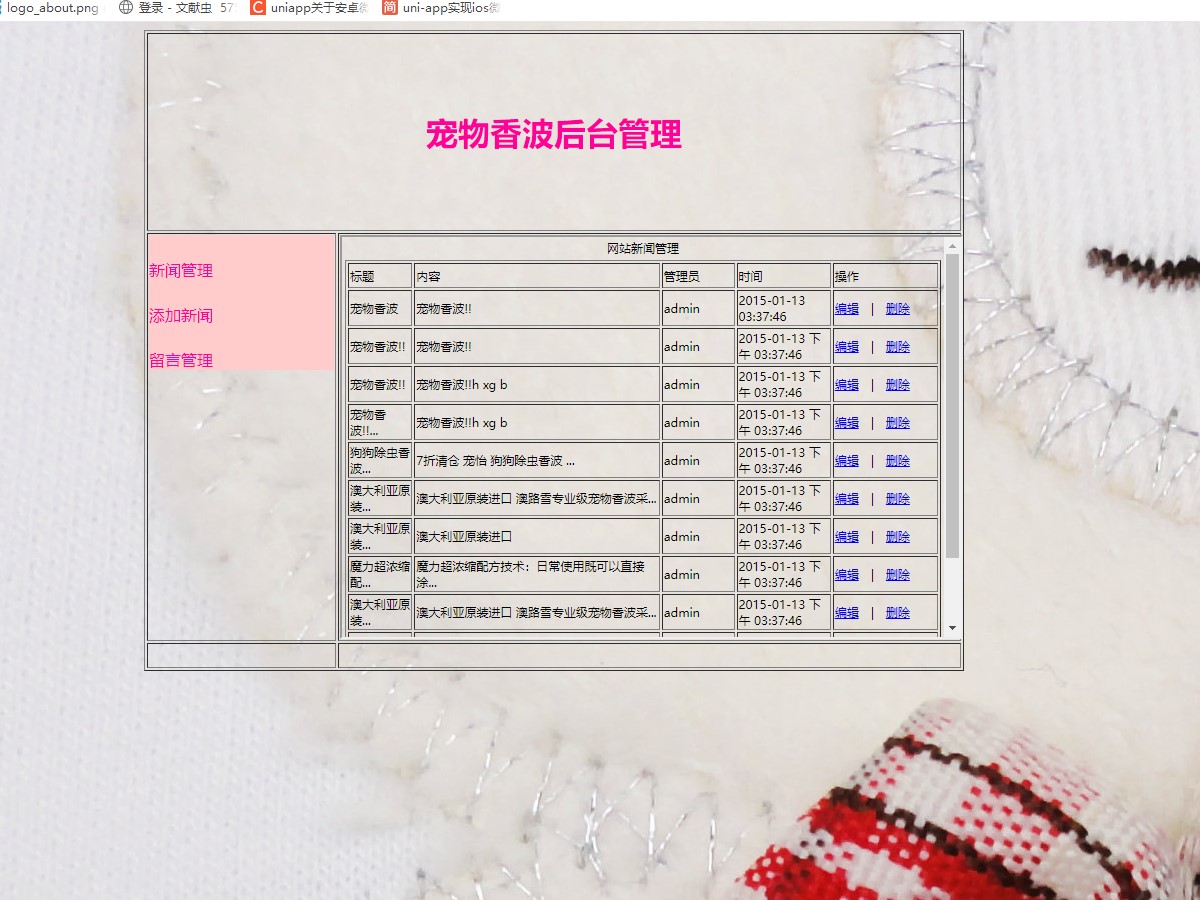Edit the row whose title and content are both 宠物香波!!
Image resolution: width=1200 pixels, height=900 pixels.
point(847,347)
